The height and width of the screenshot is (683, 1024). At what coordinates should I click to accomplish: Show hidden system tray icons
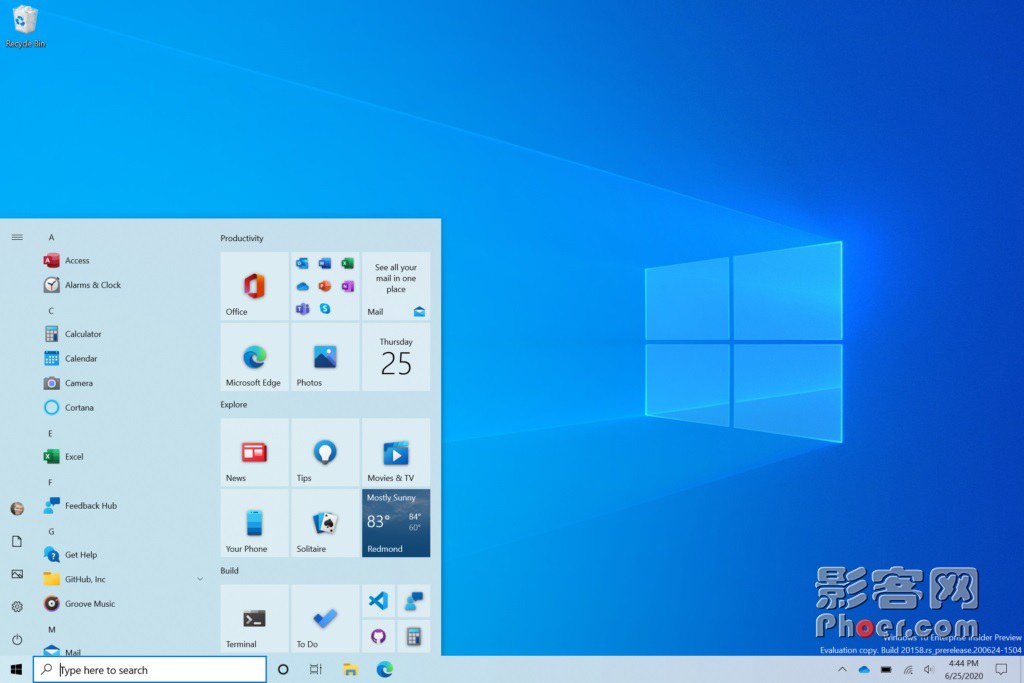[x=842, y=669]
